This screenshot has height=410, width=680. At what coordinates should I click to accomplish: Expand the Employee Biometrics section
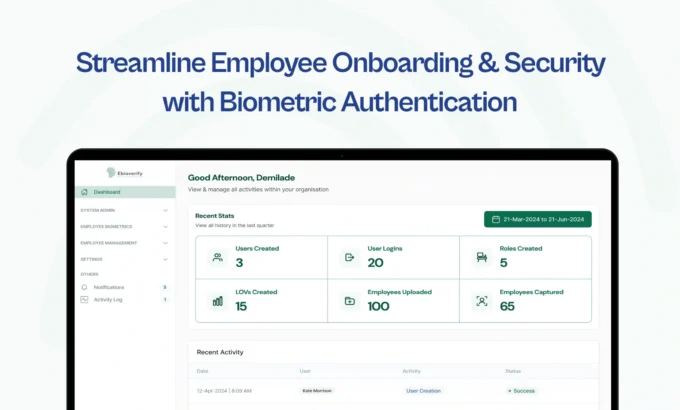pyautogui.click(x=165, y=227)
